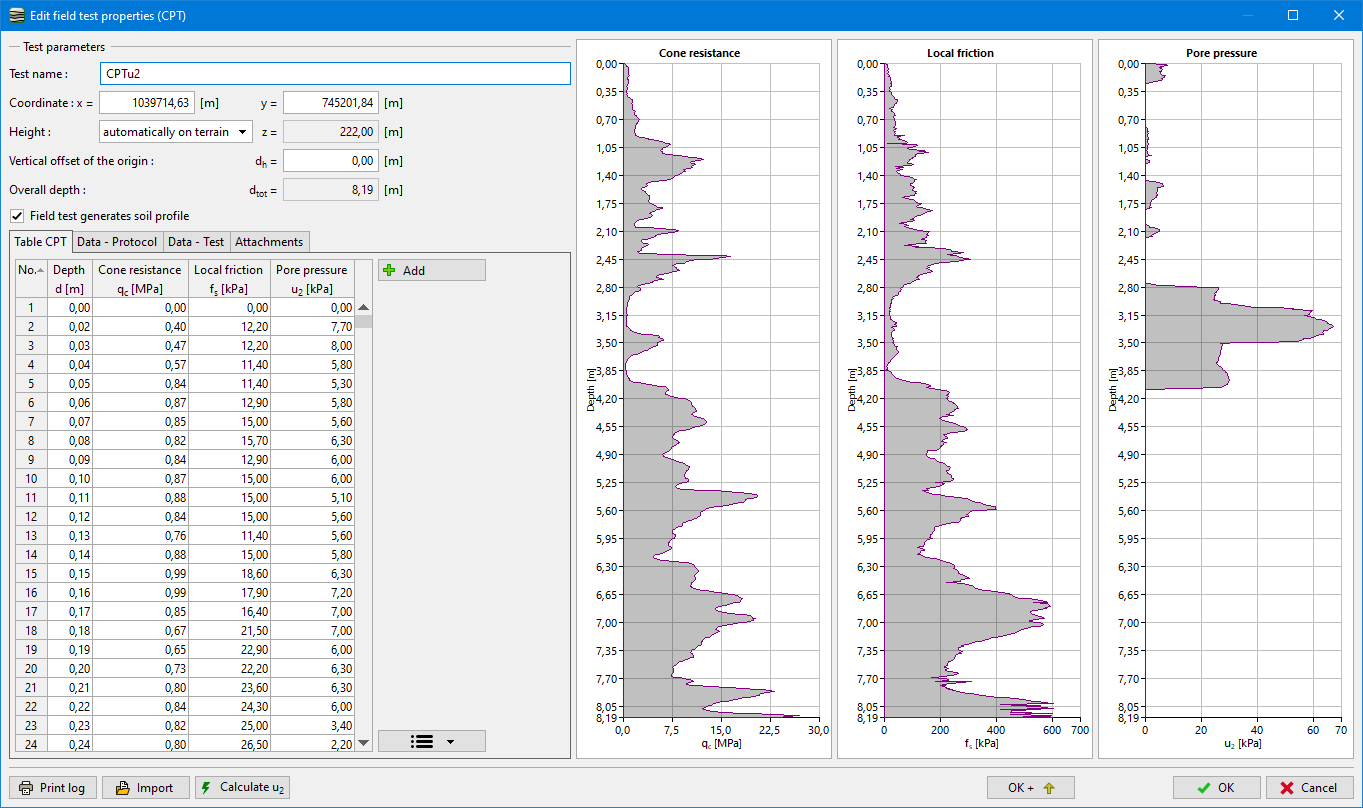Click local friction 22,90 in row 19
1363x808 pixels.
229,649
